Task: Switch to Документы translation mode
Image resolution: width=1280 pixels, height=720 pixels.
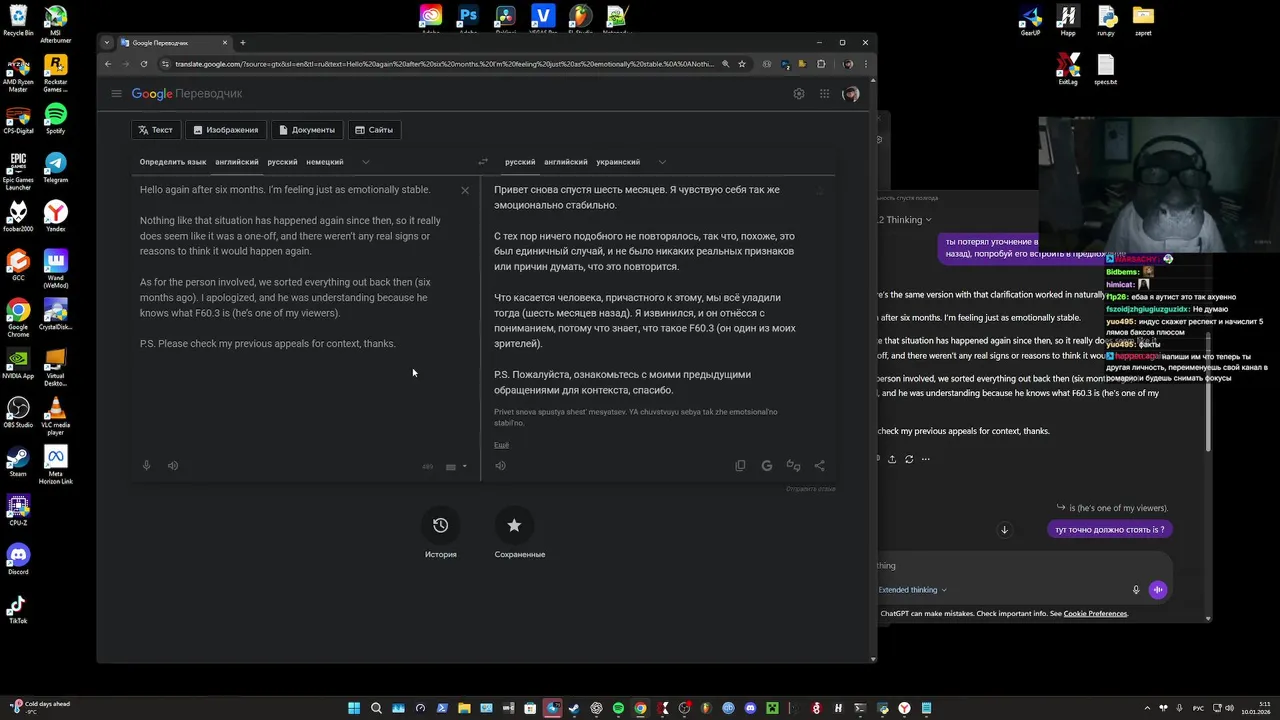Action: click(307, 130)
